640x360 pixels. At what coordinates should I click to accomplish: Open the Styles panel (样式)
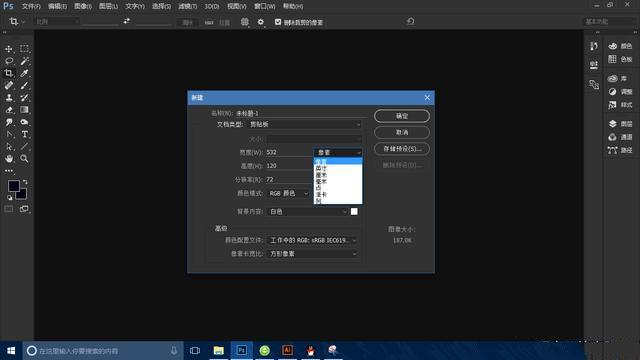[x=620, y=105]
